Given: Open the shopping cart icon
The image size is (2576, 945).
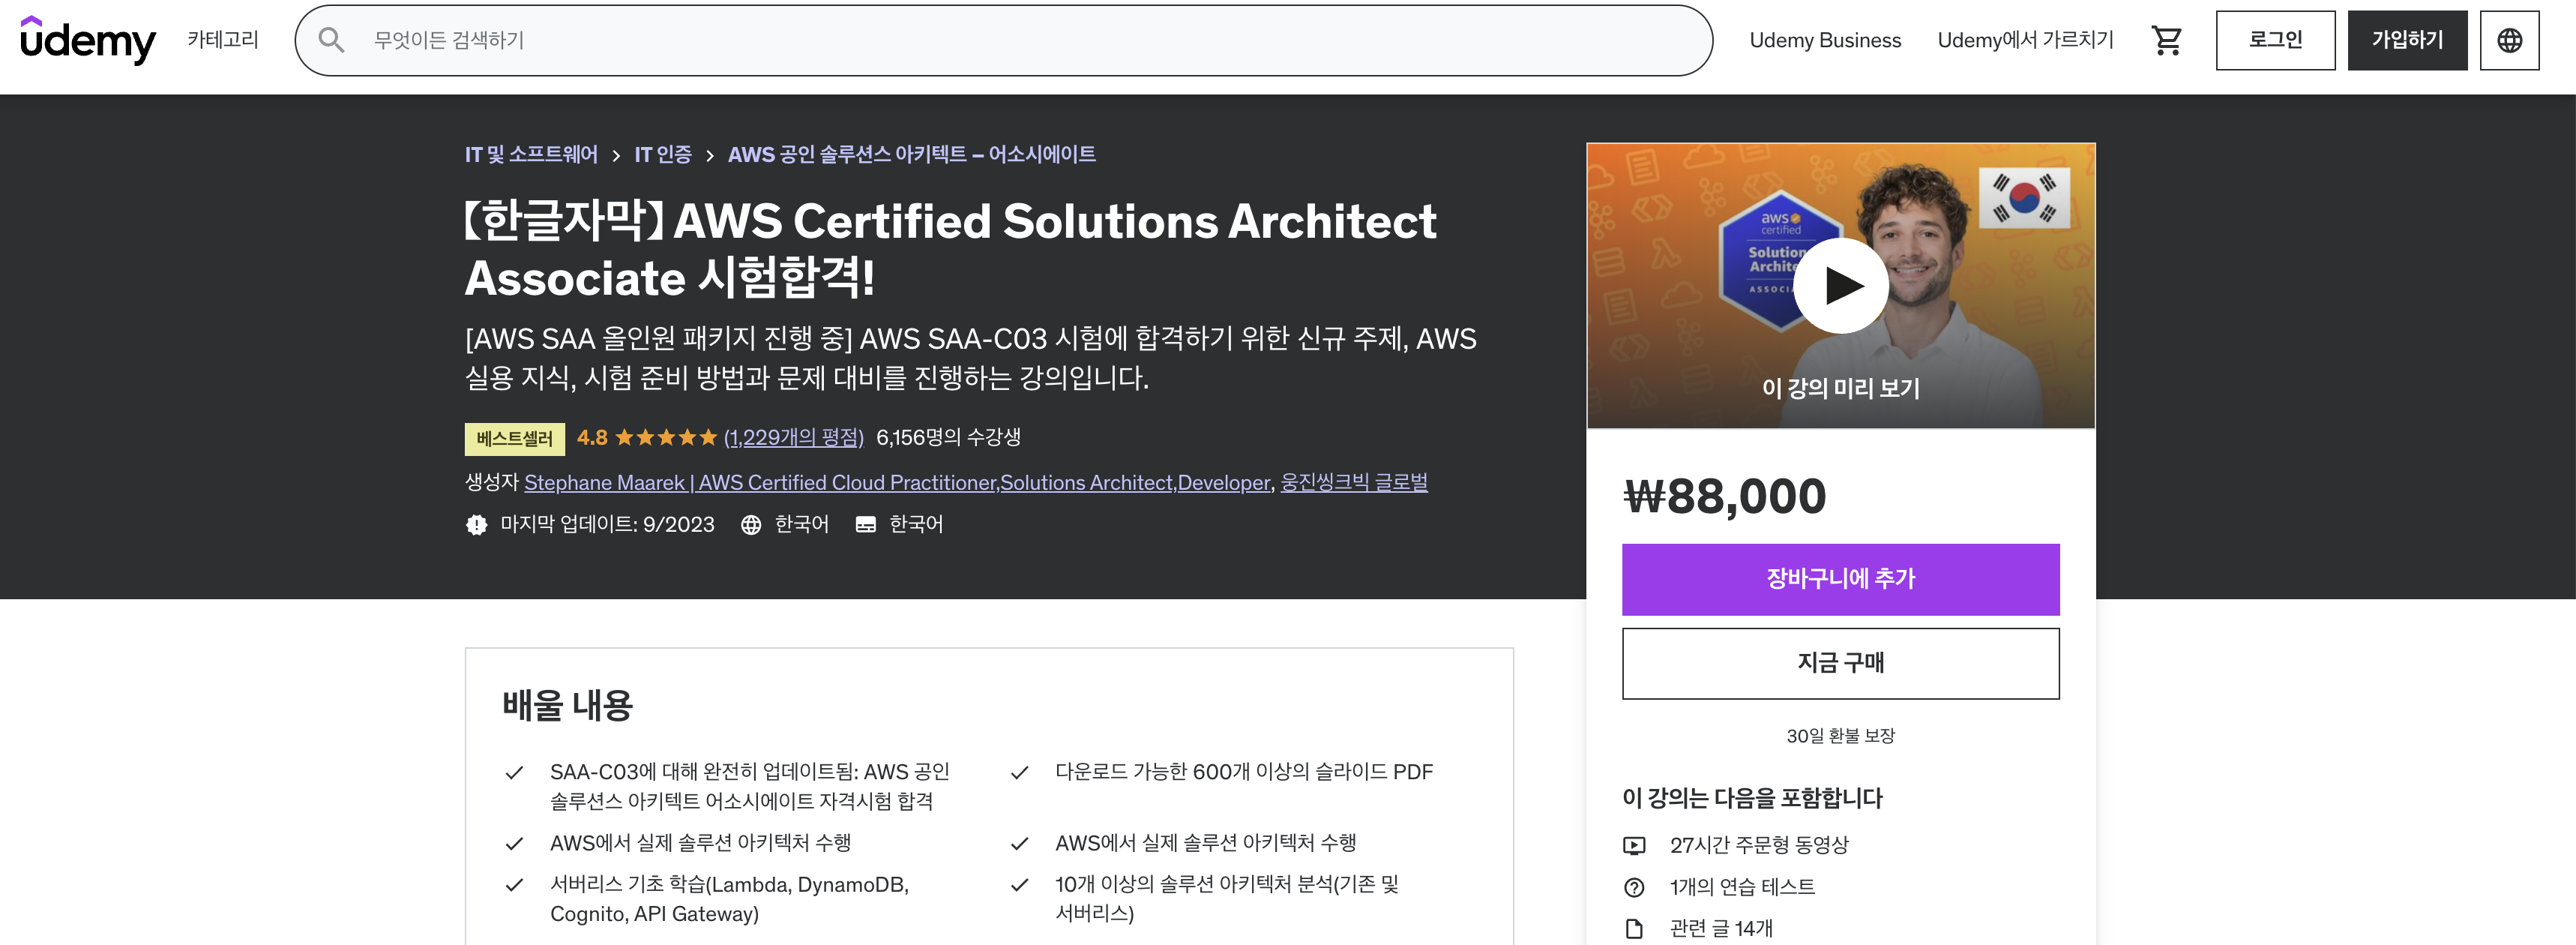Looking at the screenshot, I should pos(2166,40).
